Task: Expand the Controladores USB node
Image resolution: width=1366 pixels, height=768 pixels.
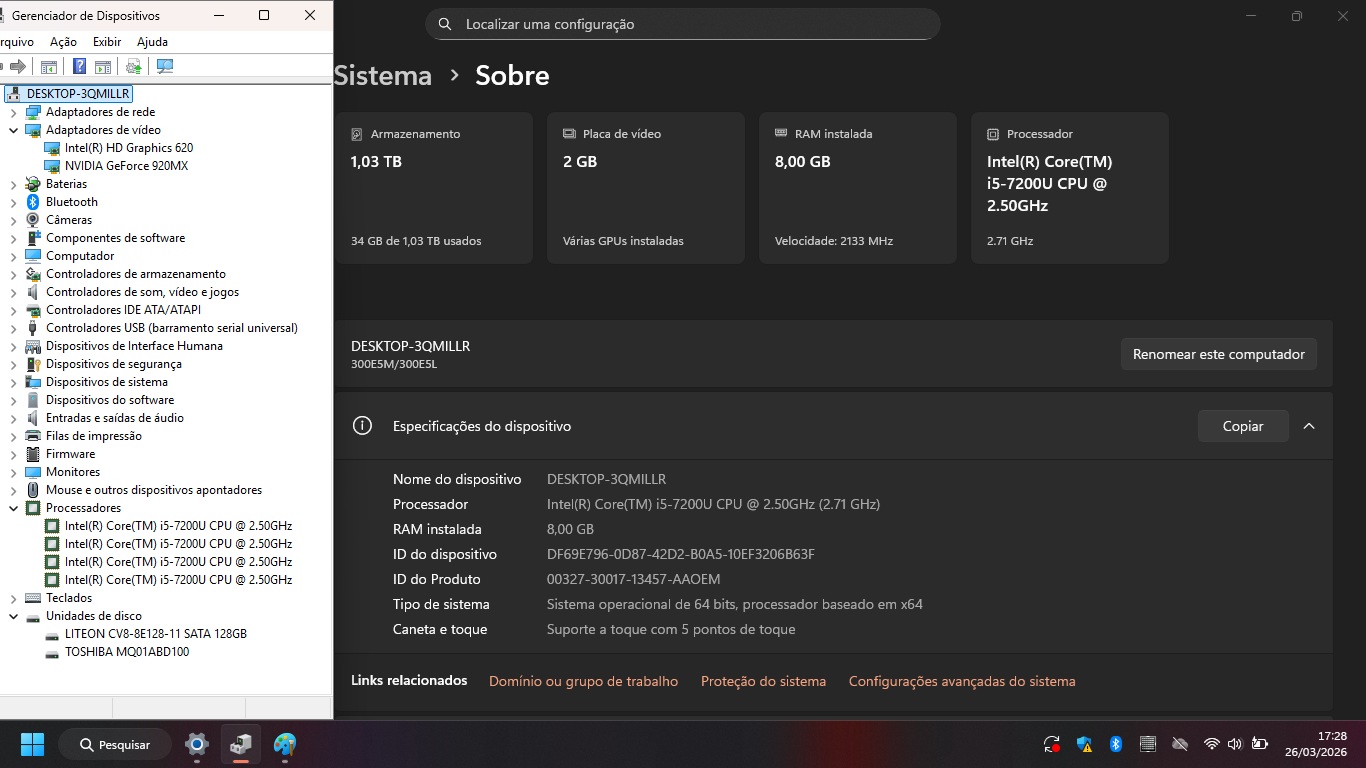Action: pos(14,328)
